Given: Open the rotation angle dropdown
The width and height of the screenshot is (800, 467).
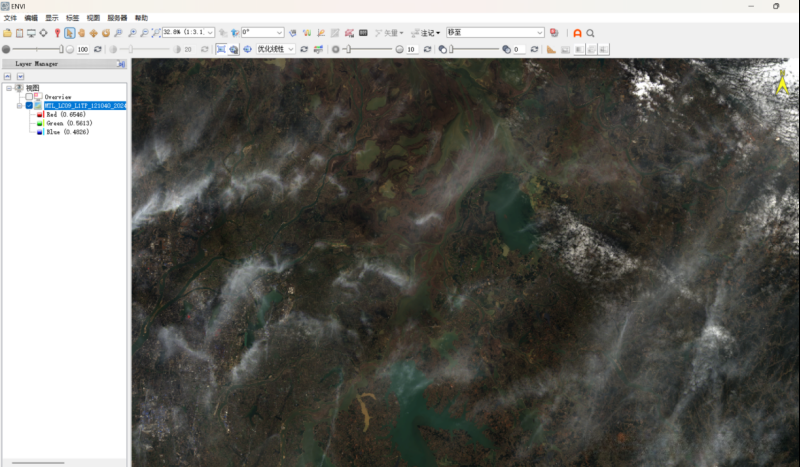Looking at the screenshot, I should pos(279,33).
